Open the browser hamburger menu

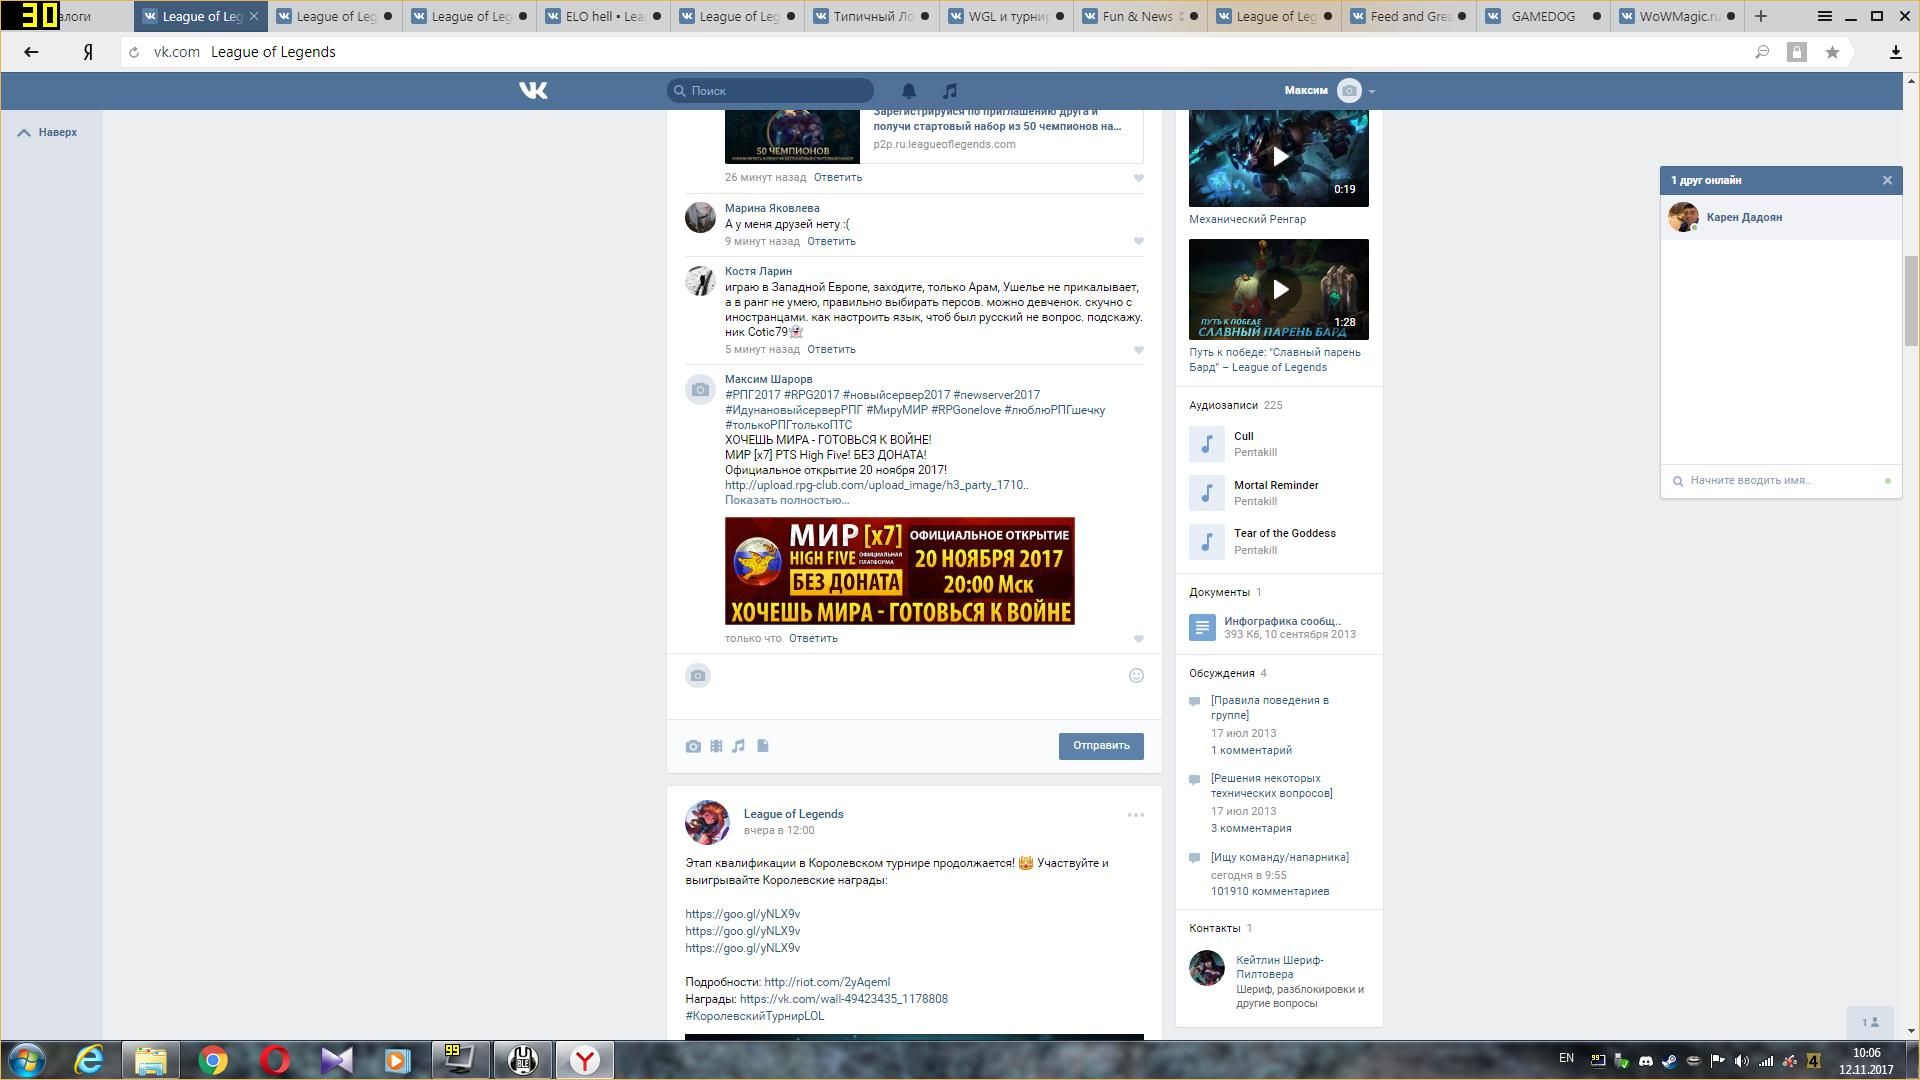1824,16
